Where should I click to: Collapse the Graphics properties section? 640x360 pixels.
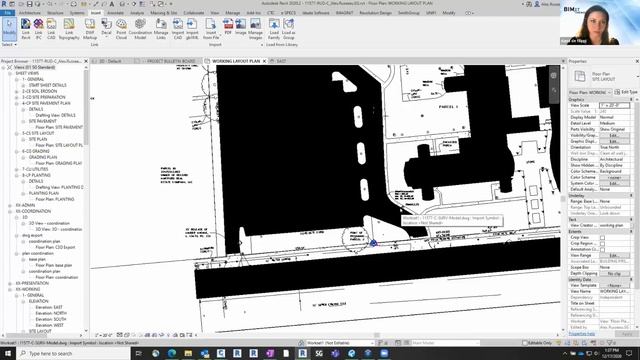pos(631,100)
